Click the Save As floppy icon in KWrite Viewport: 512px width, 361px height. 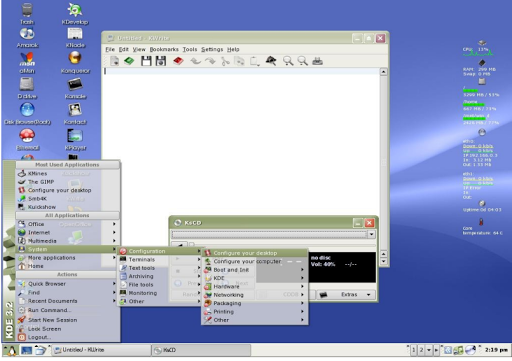[161, 61]
